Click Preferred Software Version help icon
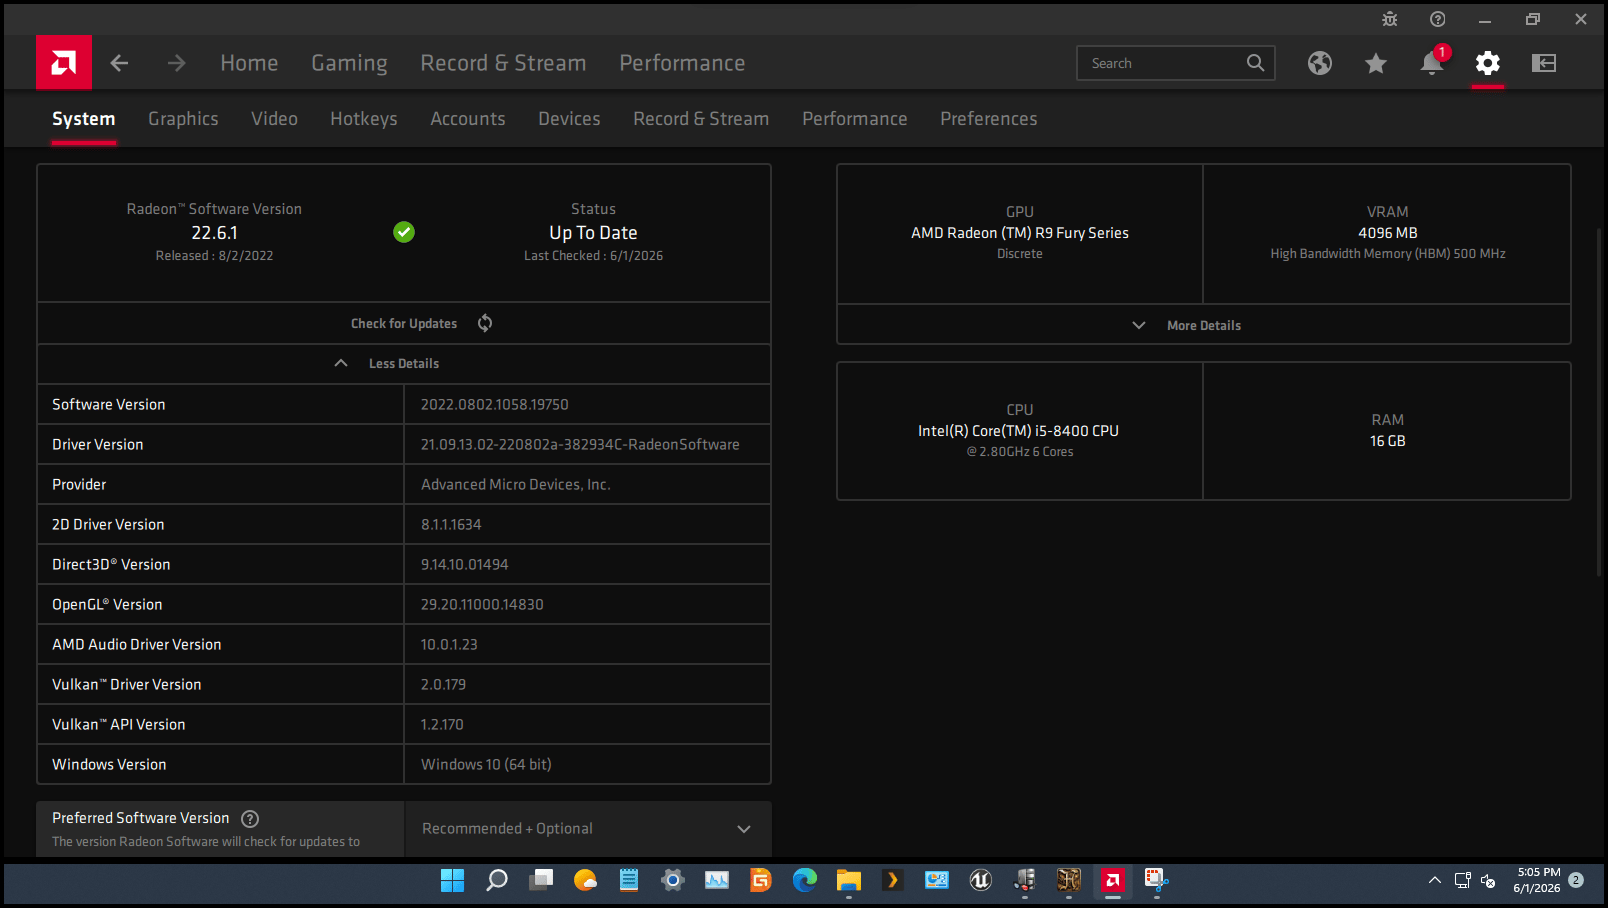This screenshot has width=1608, height=908. click(250, 819)
